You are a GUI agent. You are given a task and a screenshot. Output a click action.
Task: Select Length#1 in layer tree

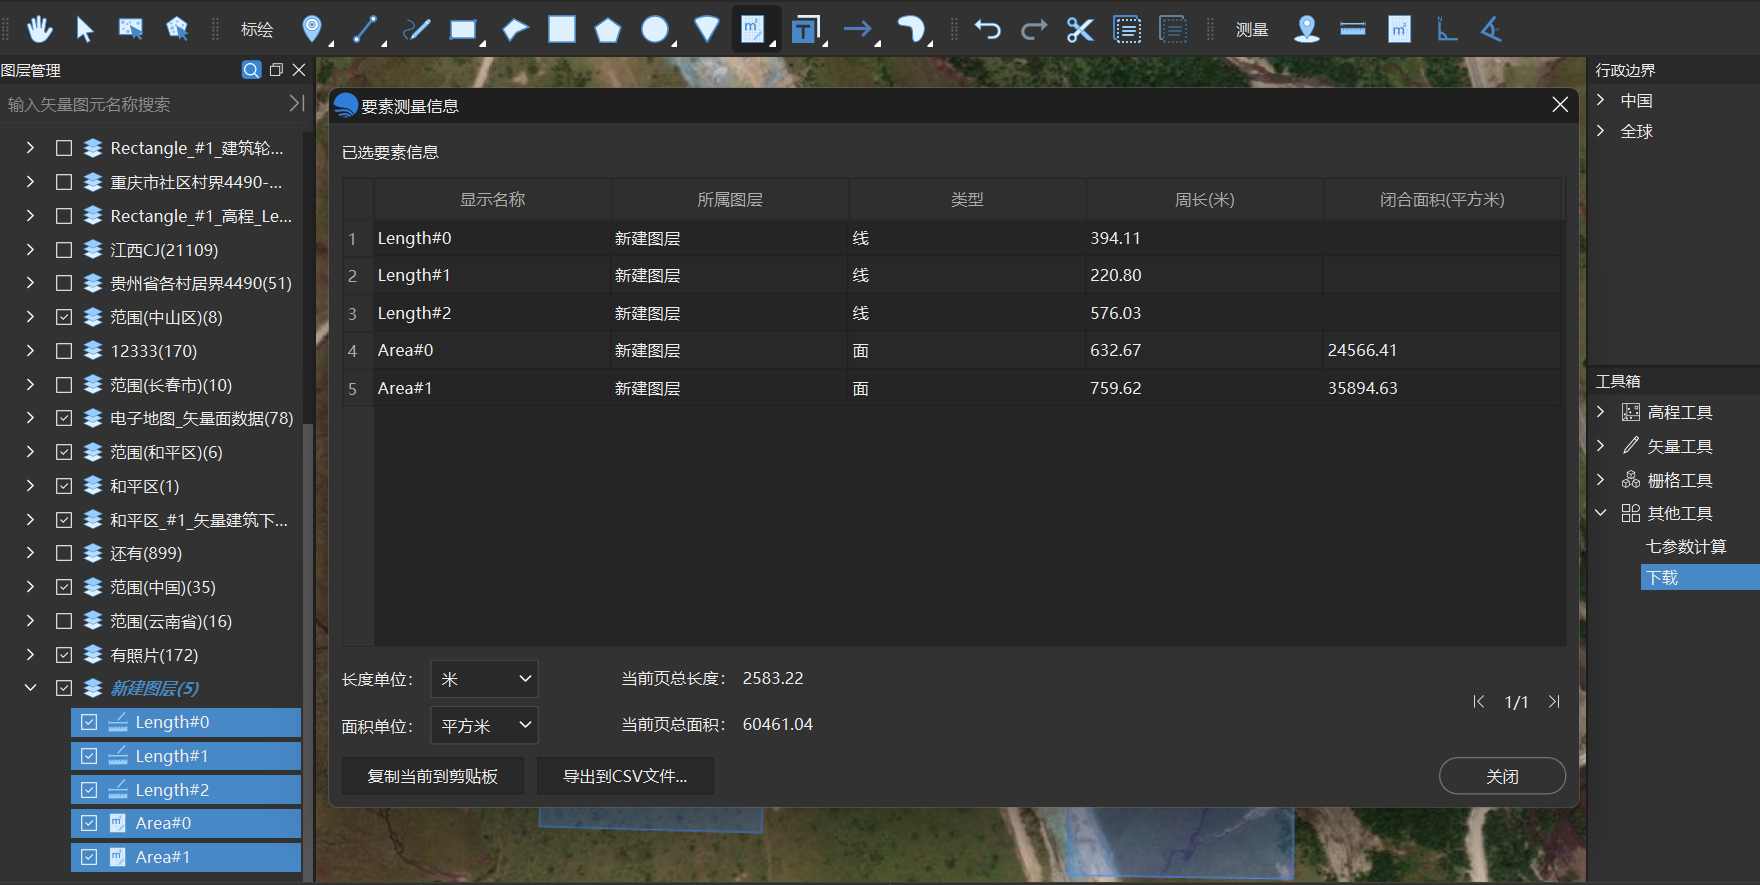point(186,756)
